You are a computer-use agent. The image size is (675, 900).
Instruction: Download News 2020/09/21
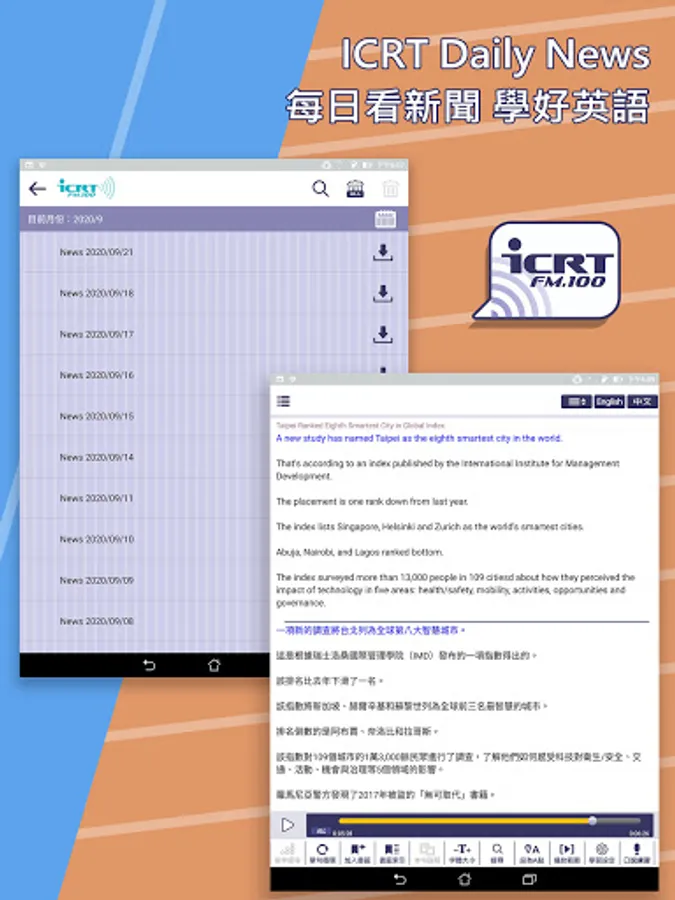383,252
